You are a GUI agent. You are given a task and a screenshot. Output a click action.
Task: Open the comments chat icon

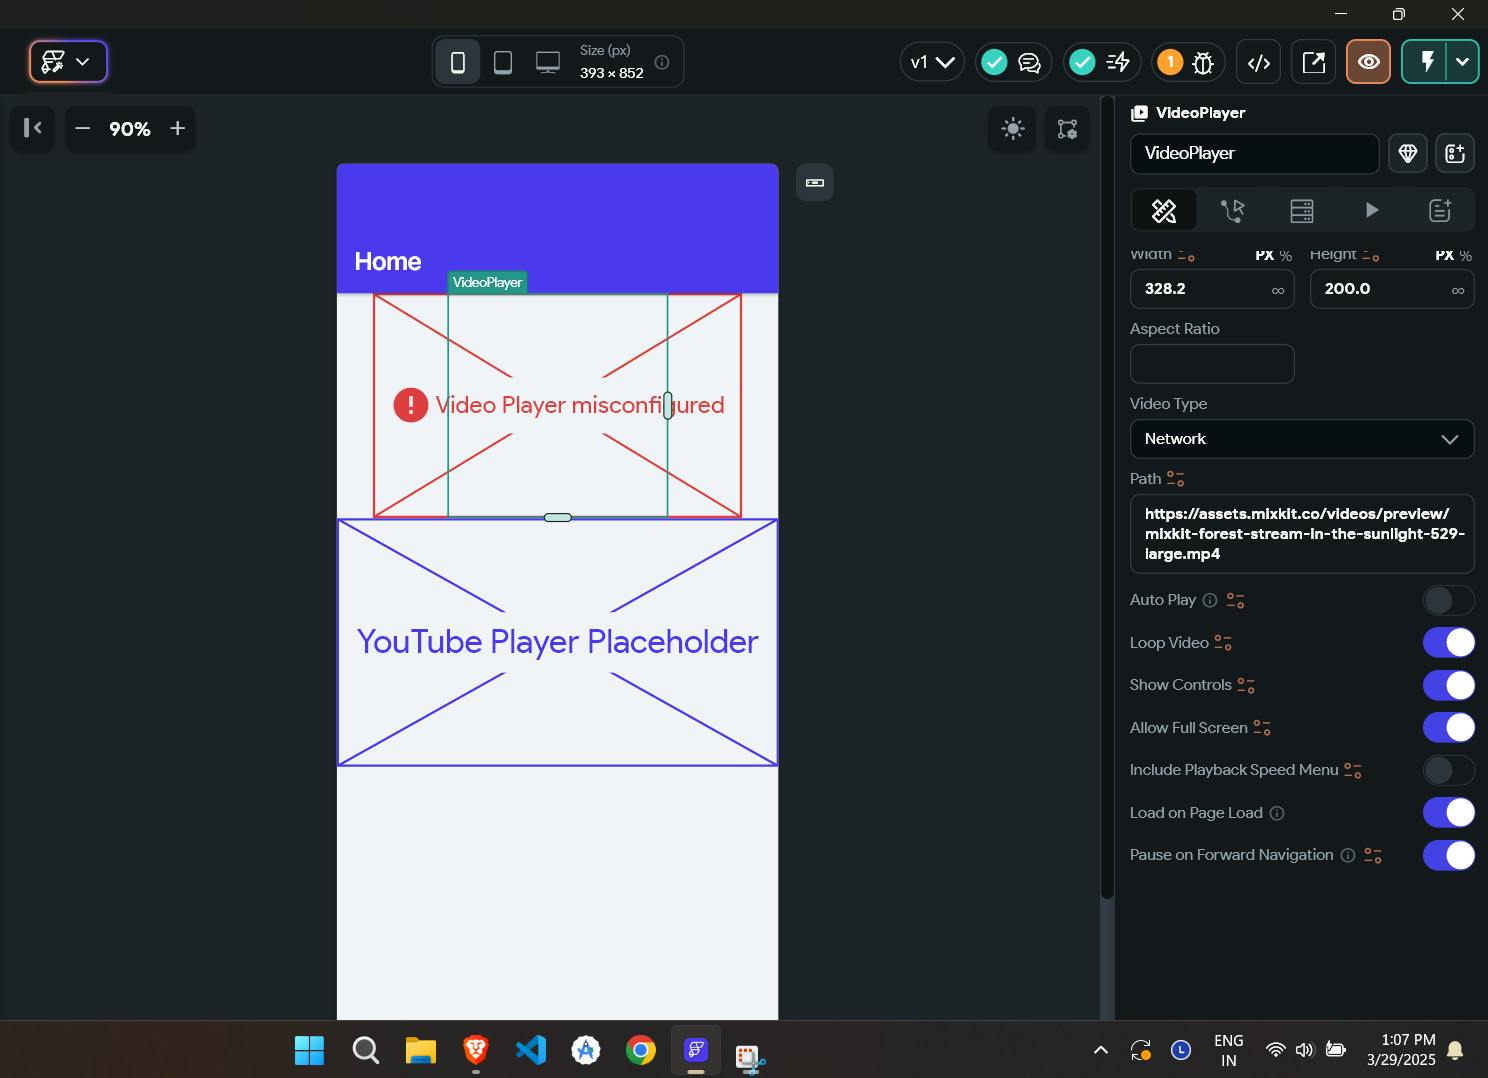1029,63
